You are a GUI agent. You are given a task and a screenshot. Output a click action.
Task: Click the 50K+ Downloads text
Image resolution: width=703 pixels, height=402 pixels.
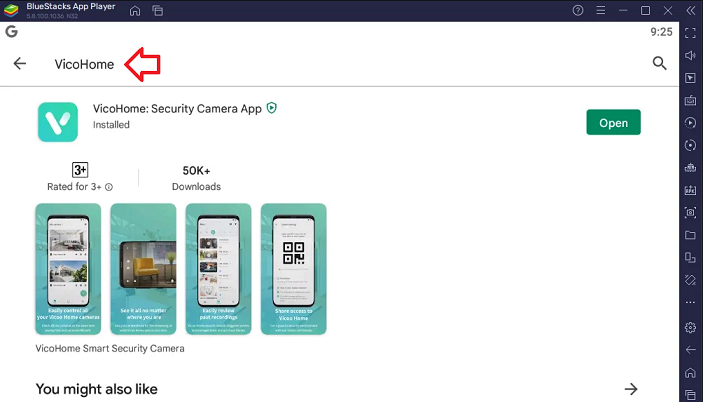click(x=196, y=178)
